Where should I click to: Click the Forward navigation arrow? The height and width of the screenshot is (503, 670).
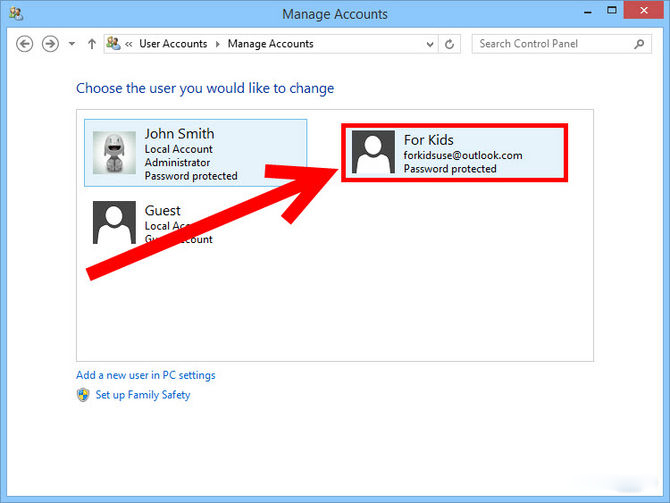[x=50, y=44]
